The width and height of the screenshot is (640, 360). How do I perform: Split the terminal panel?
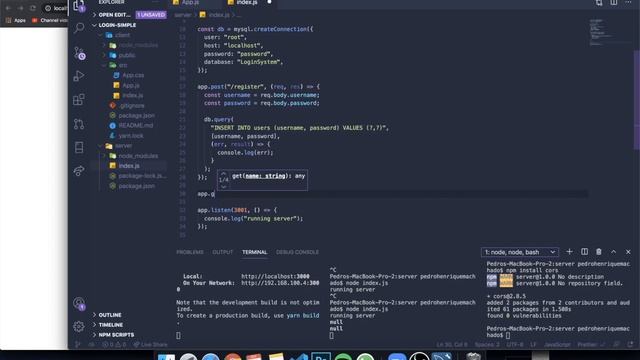(584, 252)
